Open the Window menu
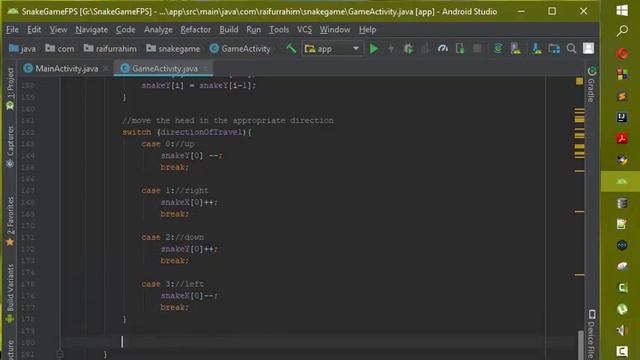640x360 pixels. coord(335,29)
